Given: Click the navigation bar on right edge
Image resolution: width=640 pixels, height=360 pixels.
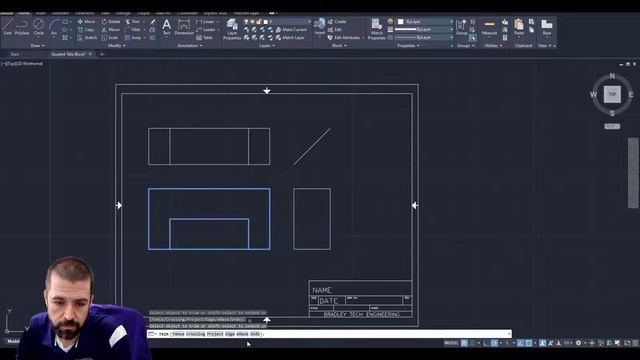Looking at the screenshot, I should click(x=633, y=173).
